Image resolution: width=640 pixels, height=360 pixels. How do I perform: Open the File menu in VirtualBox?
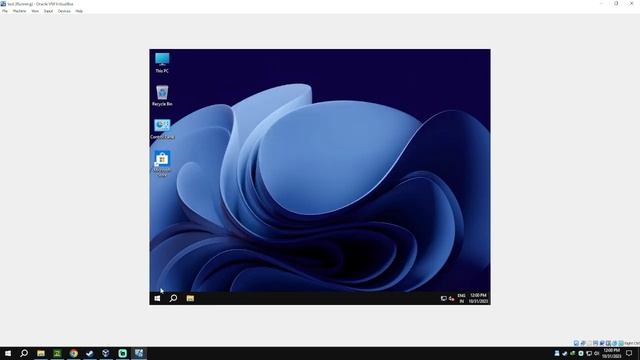[x=5, y=11]
